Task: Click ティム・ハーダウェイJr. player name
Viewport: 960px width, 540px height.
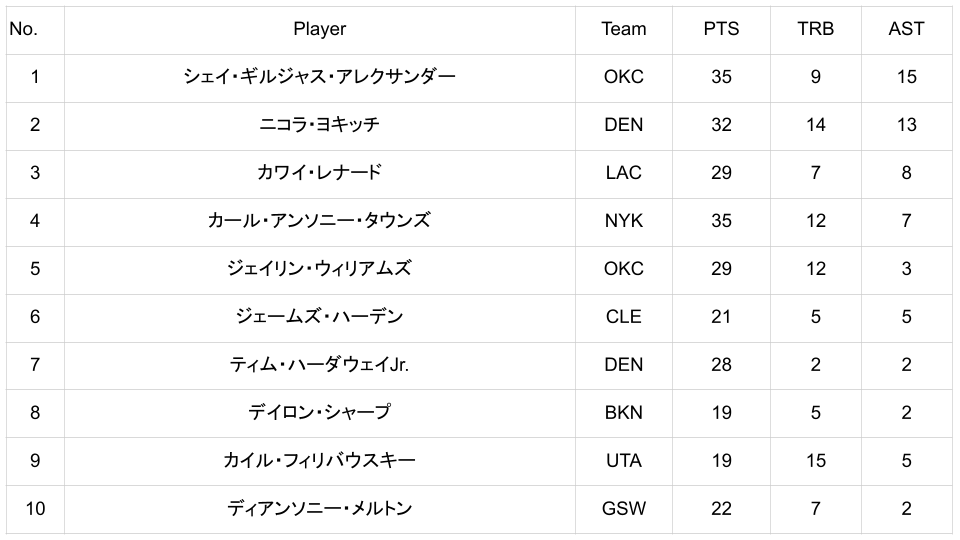Action: (319, 365)
